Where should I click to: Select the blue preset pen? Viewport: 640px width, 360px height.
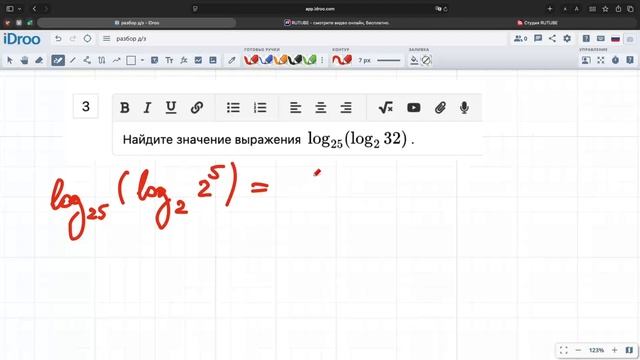pos(266,60)
